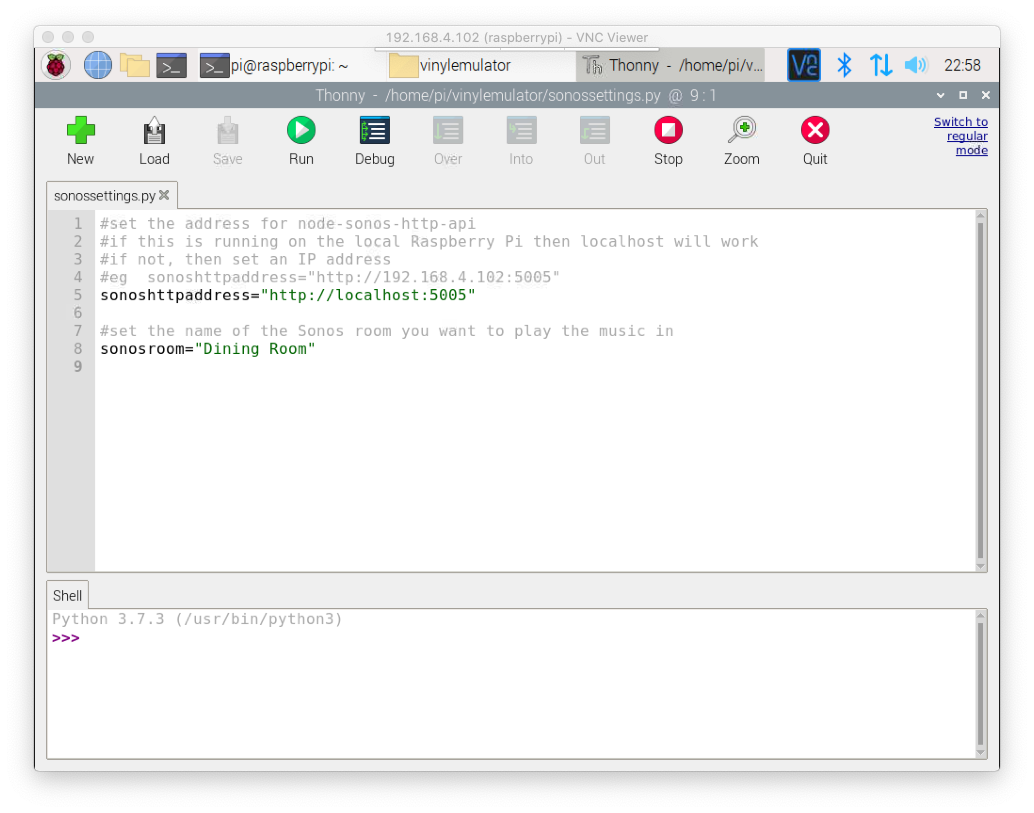Click line 2 comment about local Raspberry Pi
This screenshot has height=813, width=1034.
(x=429, y=241)
